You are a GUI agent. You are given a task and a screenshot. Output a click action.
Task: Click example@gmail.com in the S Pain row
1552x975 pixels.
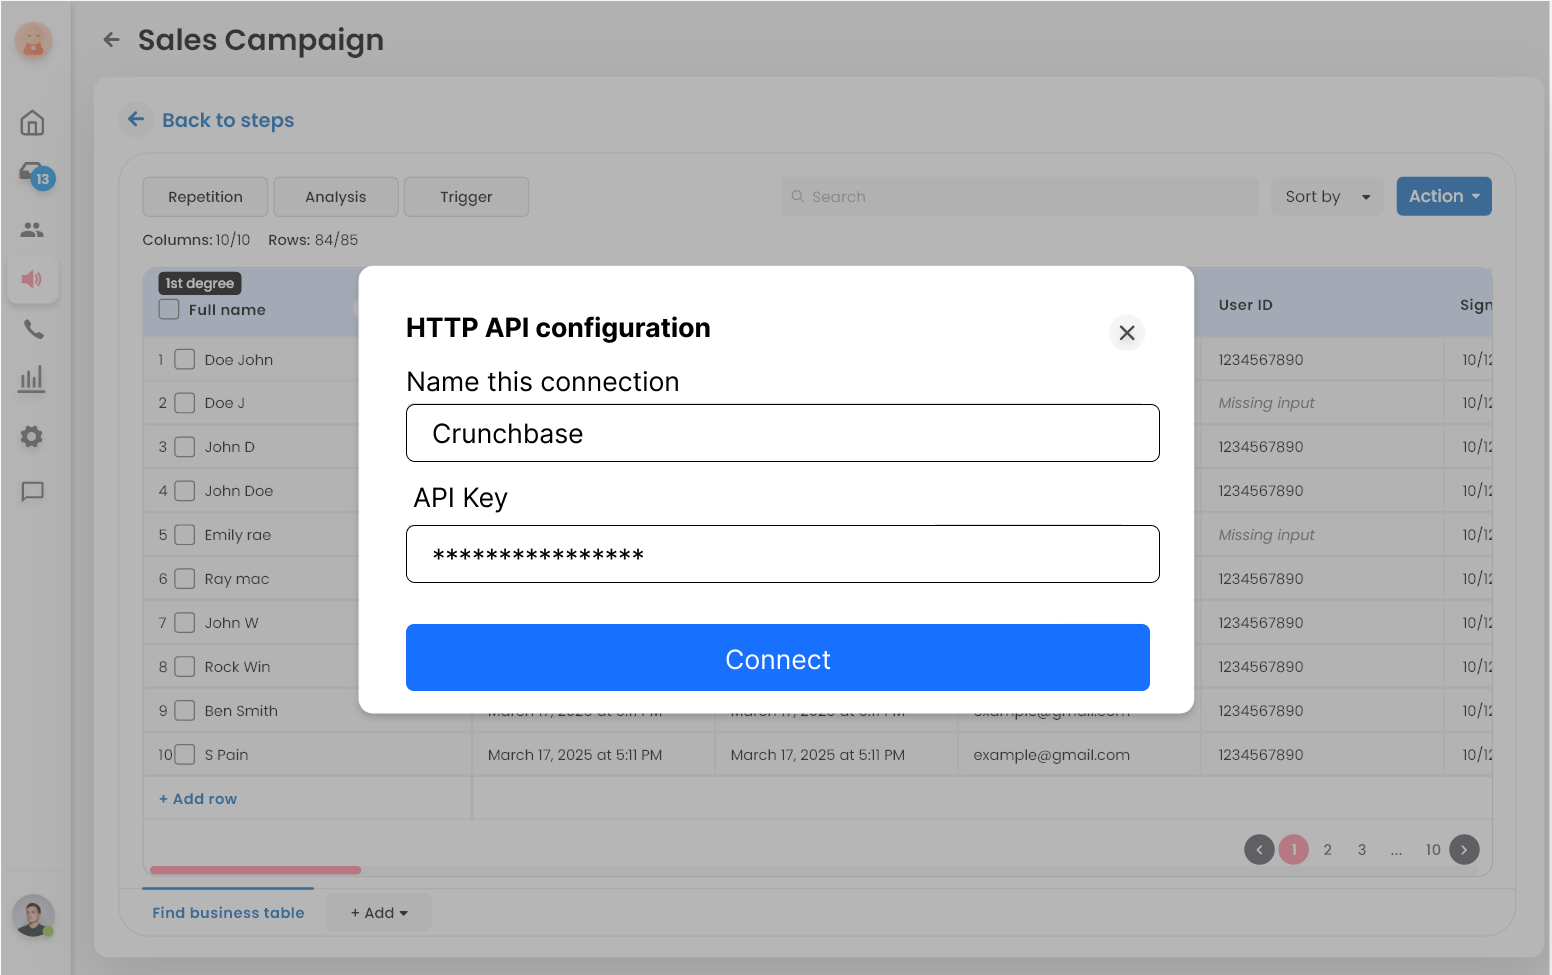pos(1052,755)
